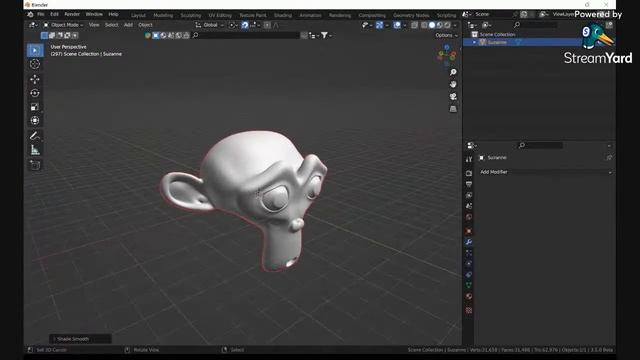640x360 pixels.
Task: Open the Render properties tab
Action: pyautogui.click(x=469, y=173)
